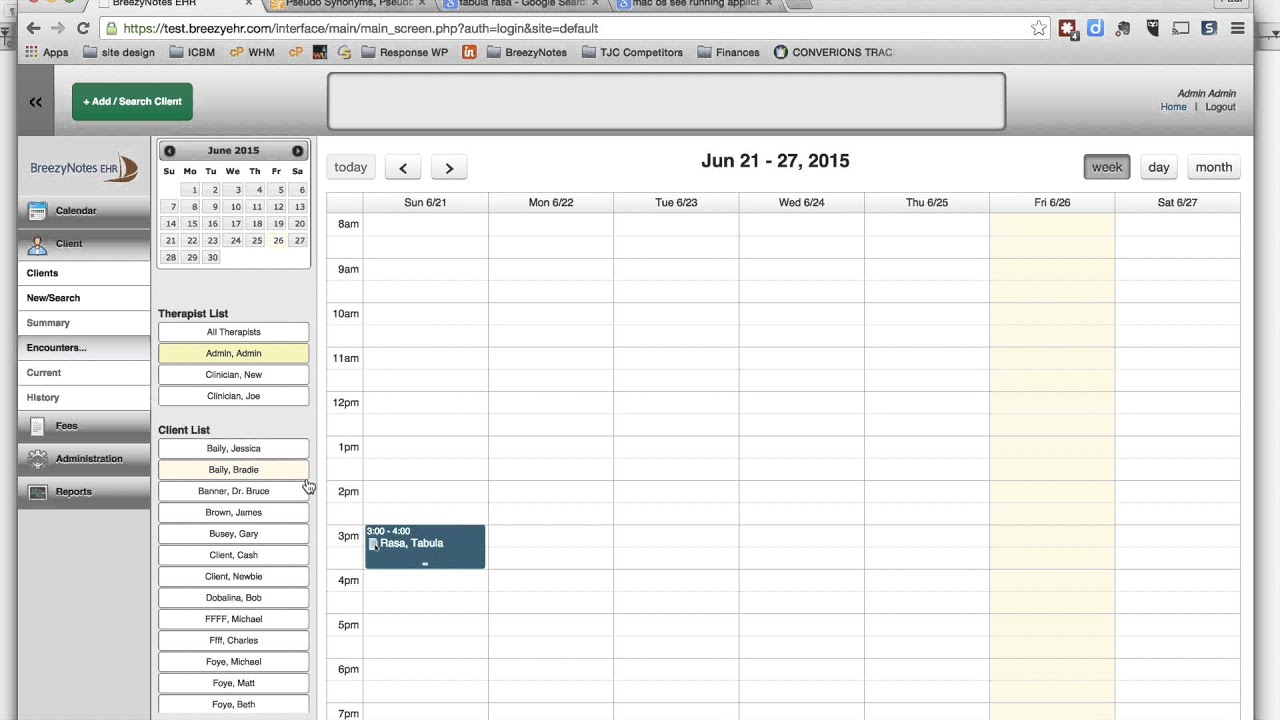Click the browser back arrow
The image size is (1280, 720).
[34, 28]
